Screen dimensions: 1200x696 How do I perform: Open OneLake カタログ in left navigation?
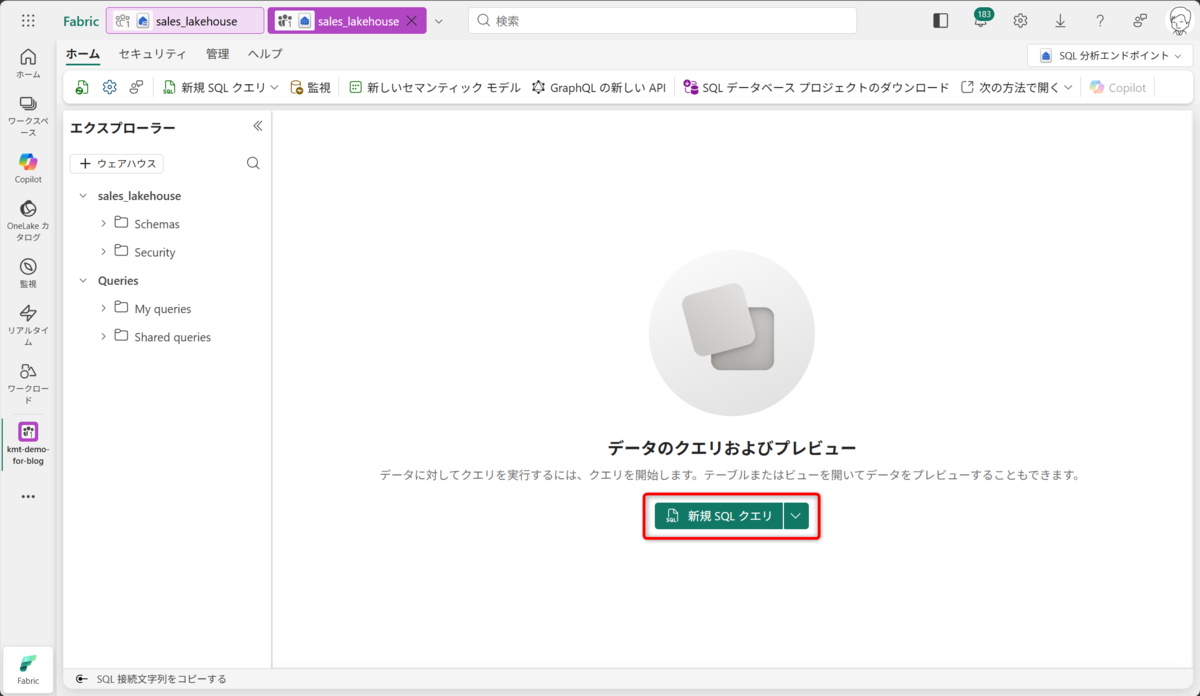point(28,220)
